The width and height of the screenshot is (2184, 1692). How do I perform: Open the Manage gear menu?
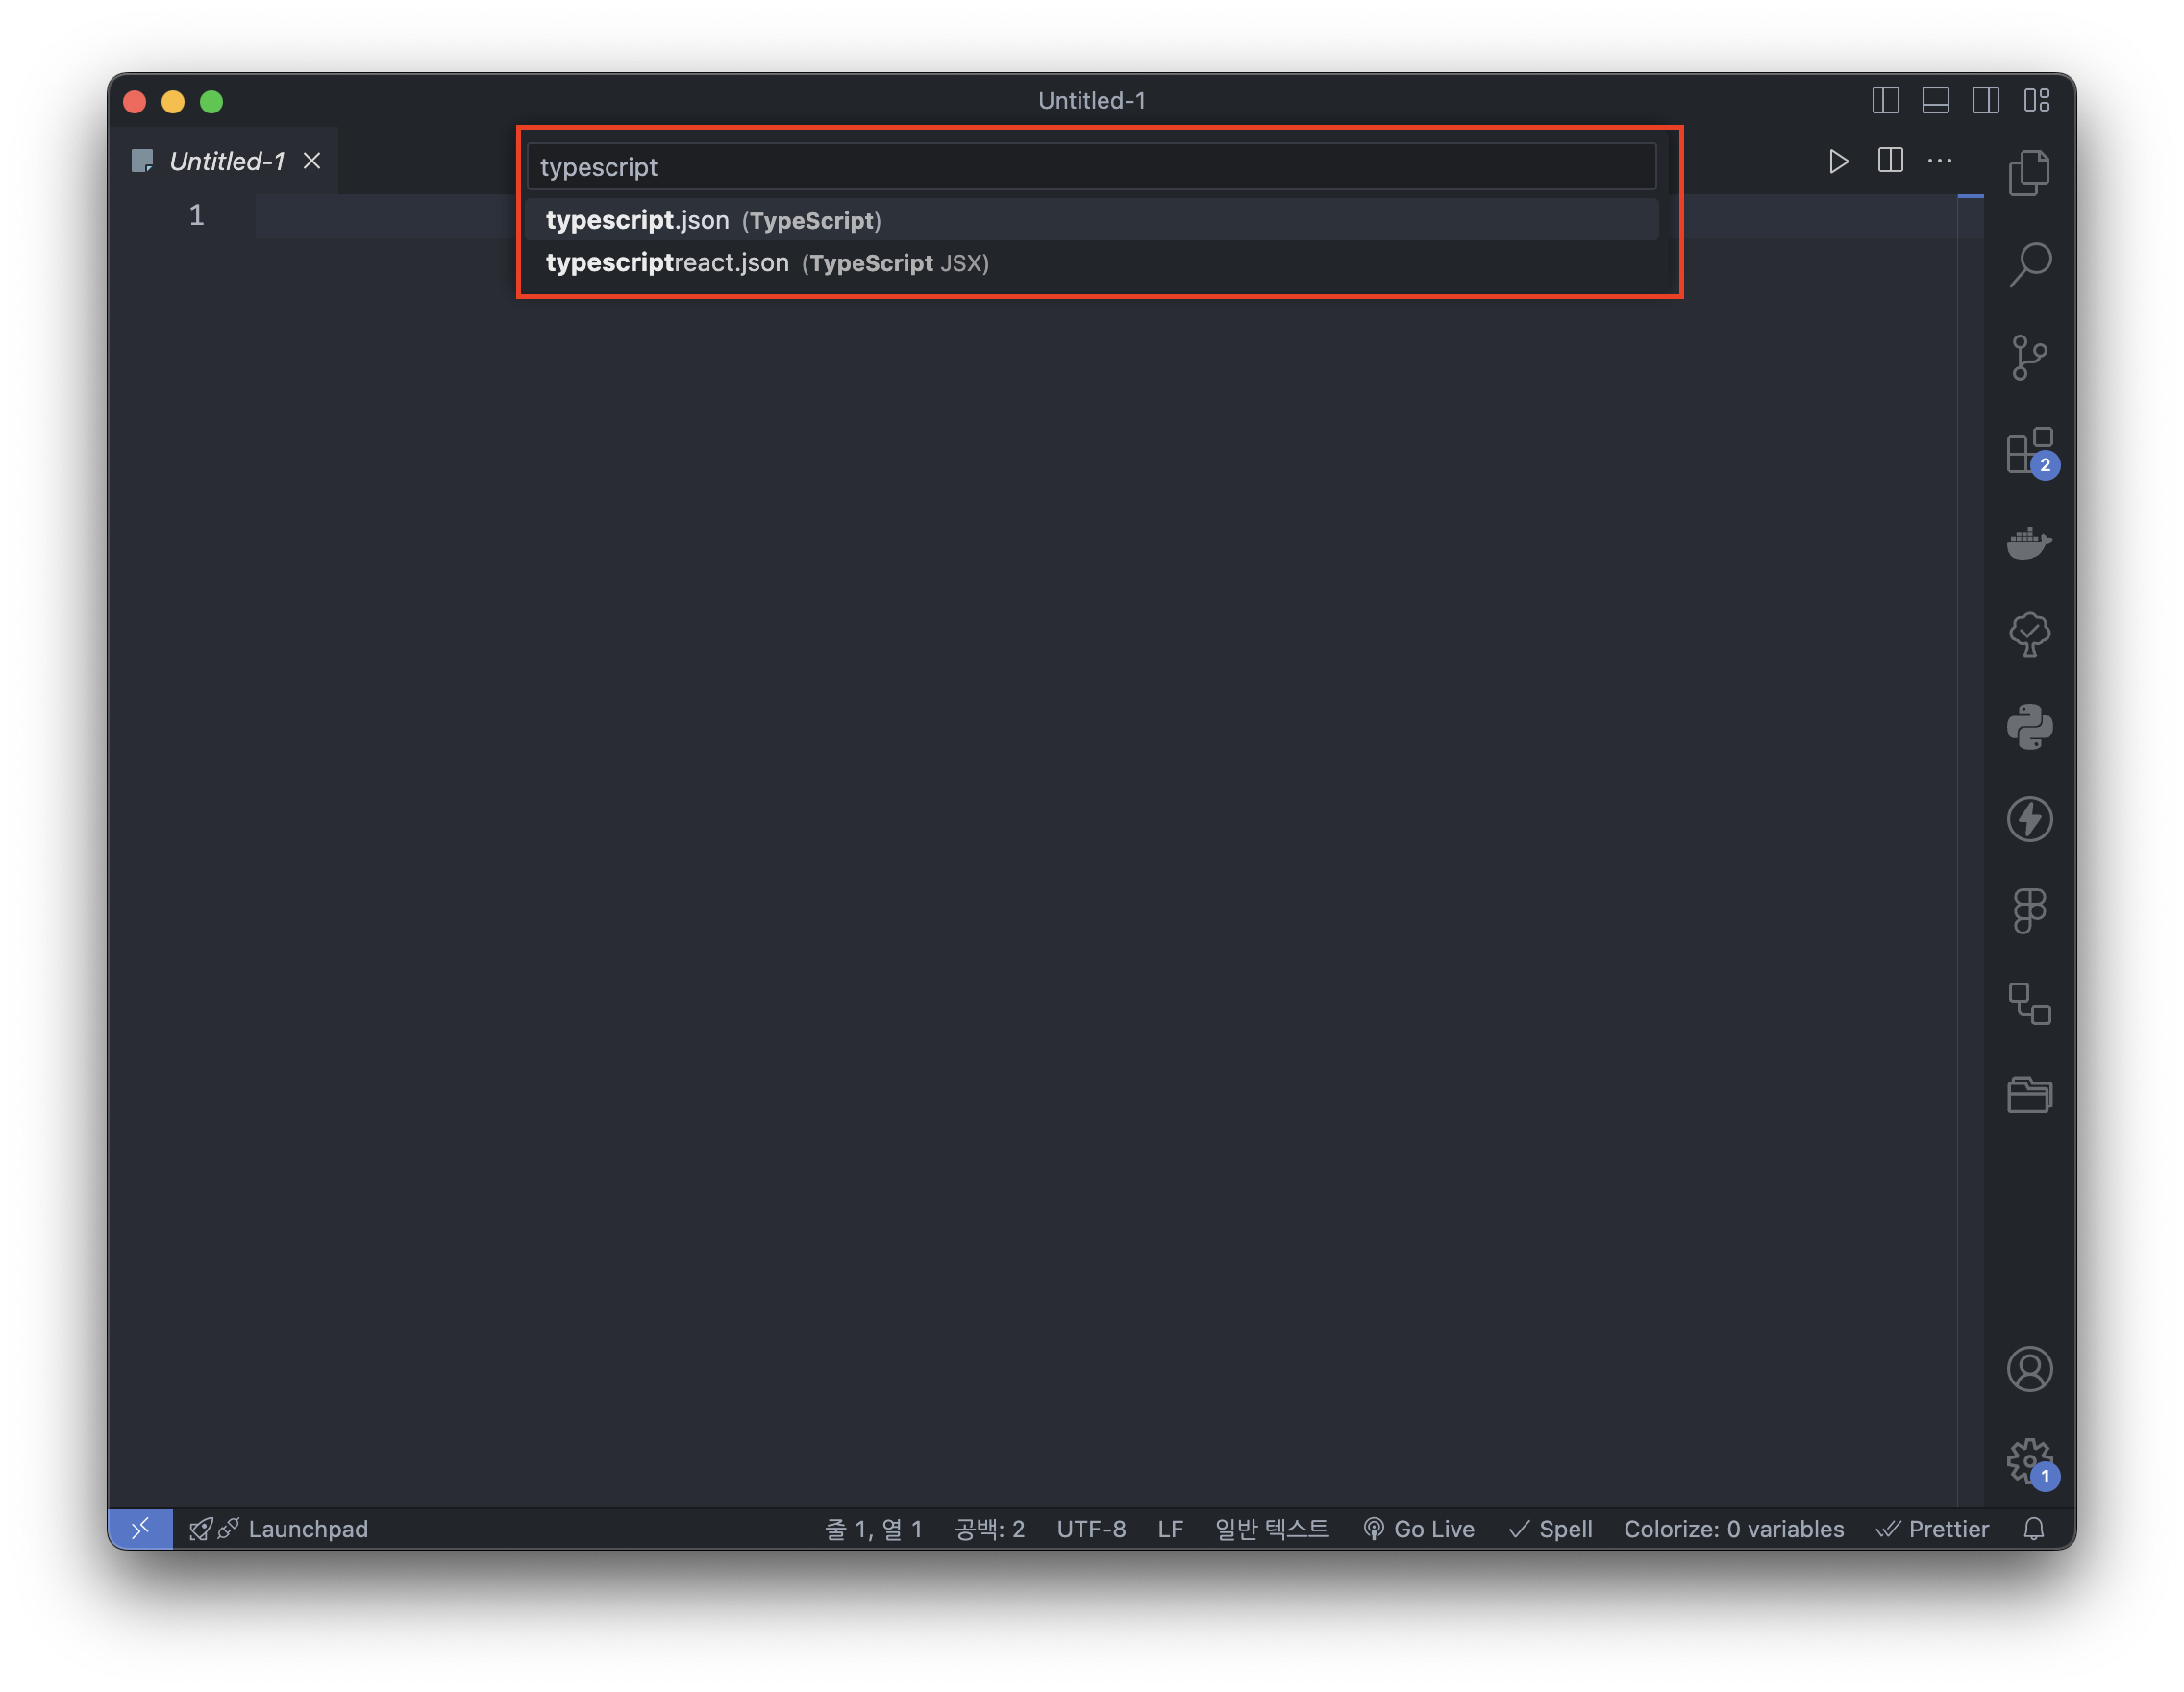pyautogui.click(x=2029, y=1461)
